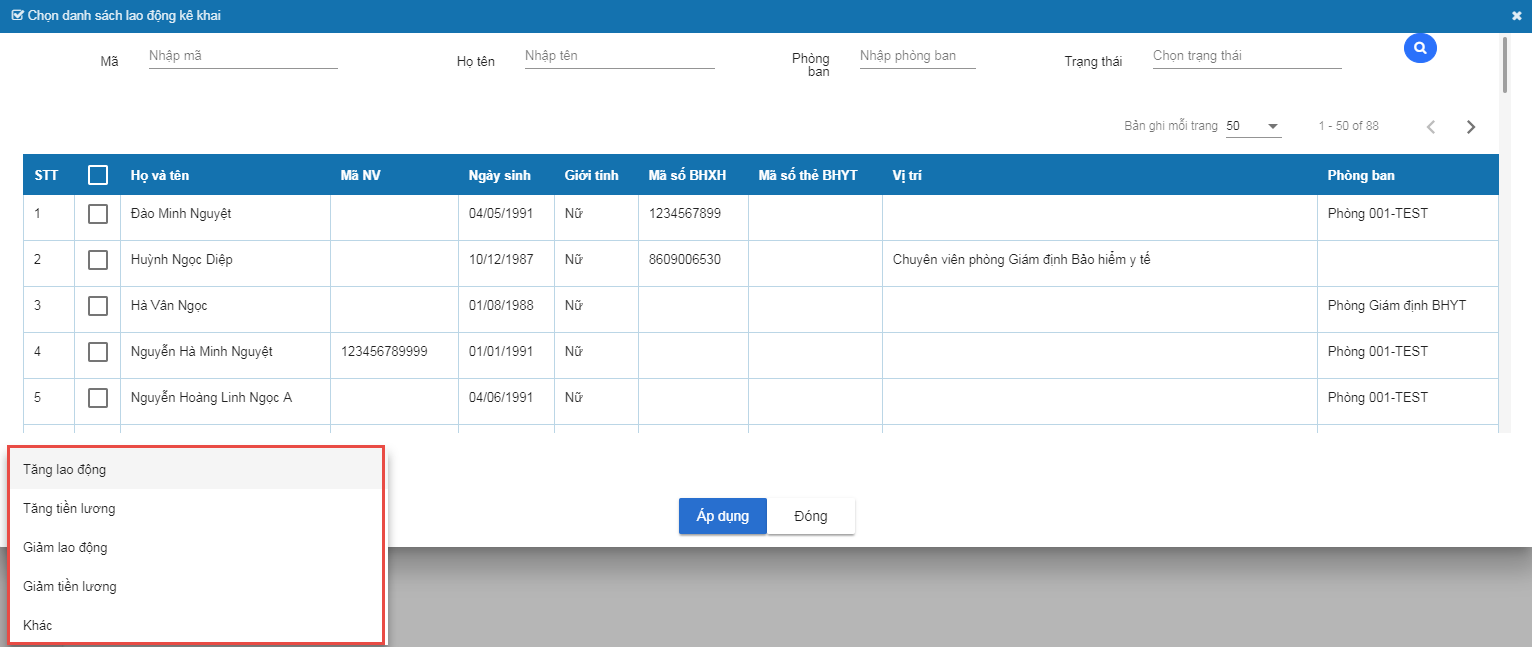1532x647 pixels.
Task: Tick the checkbox for Nguyễn Hà Minh Nguyệt
Action: (x=98, y=352)
